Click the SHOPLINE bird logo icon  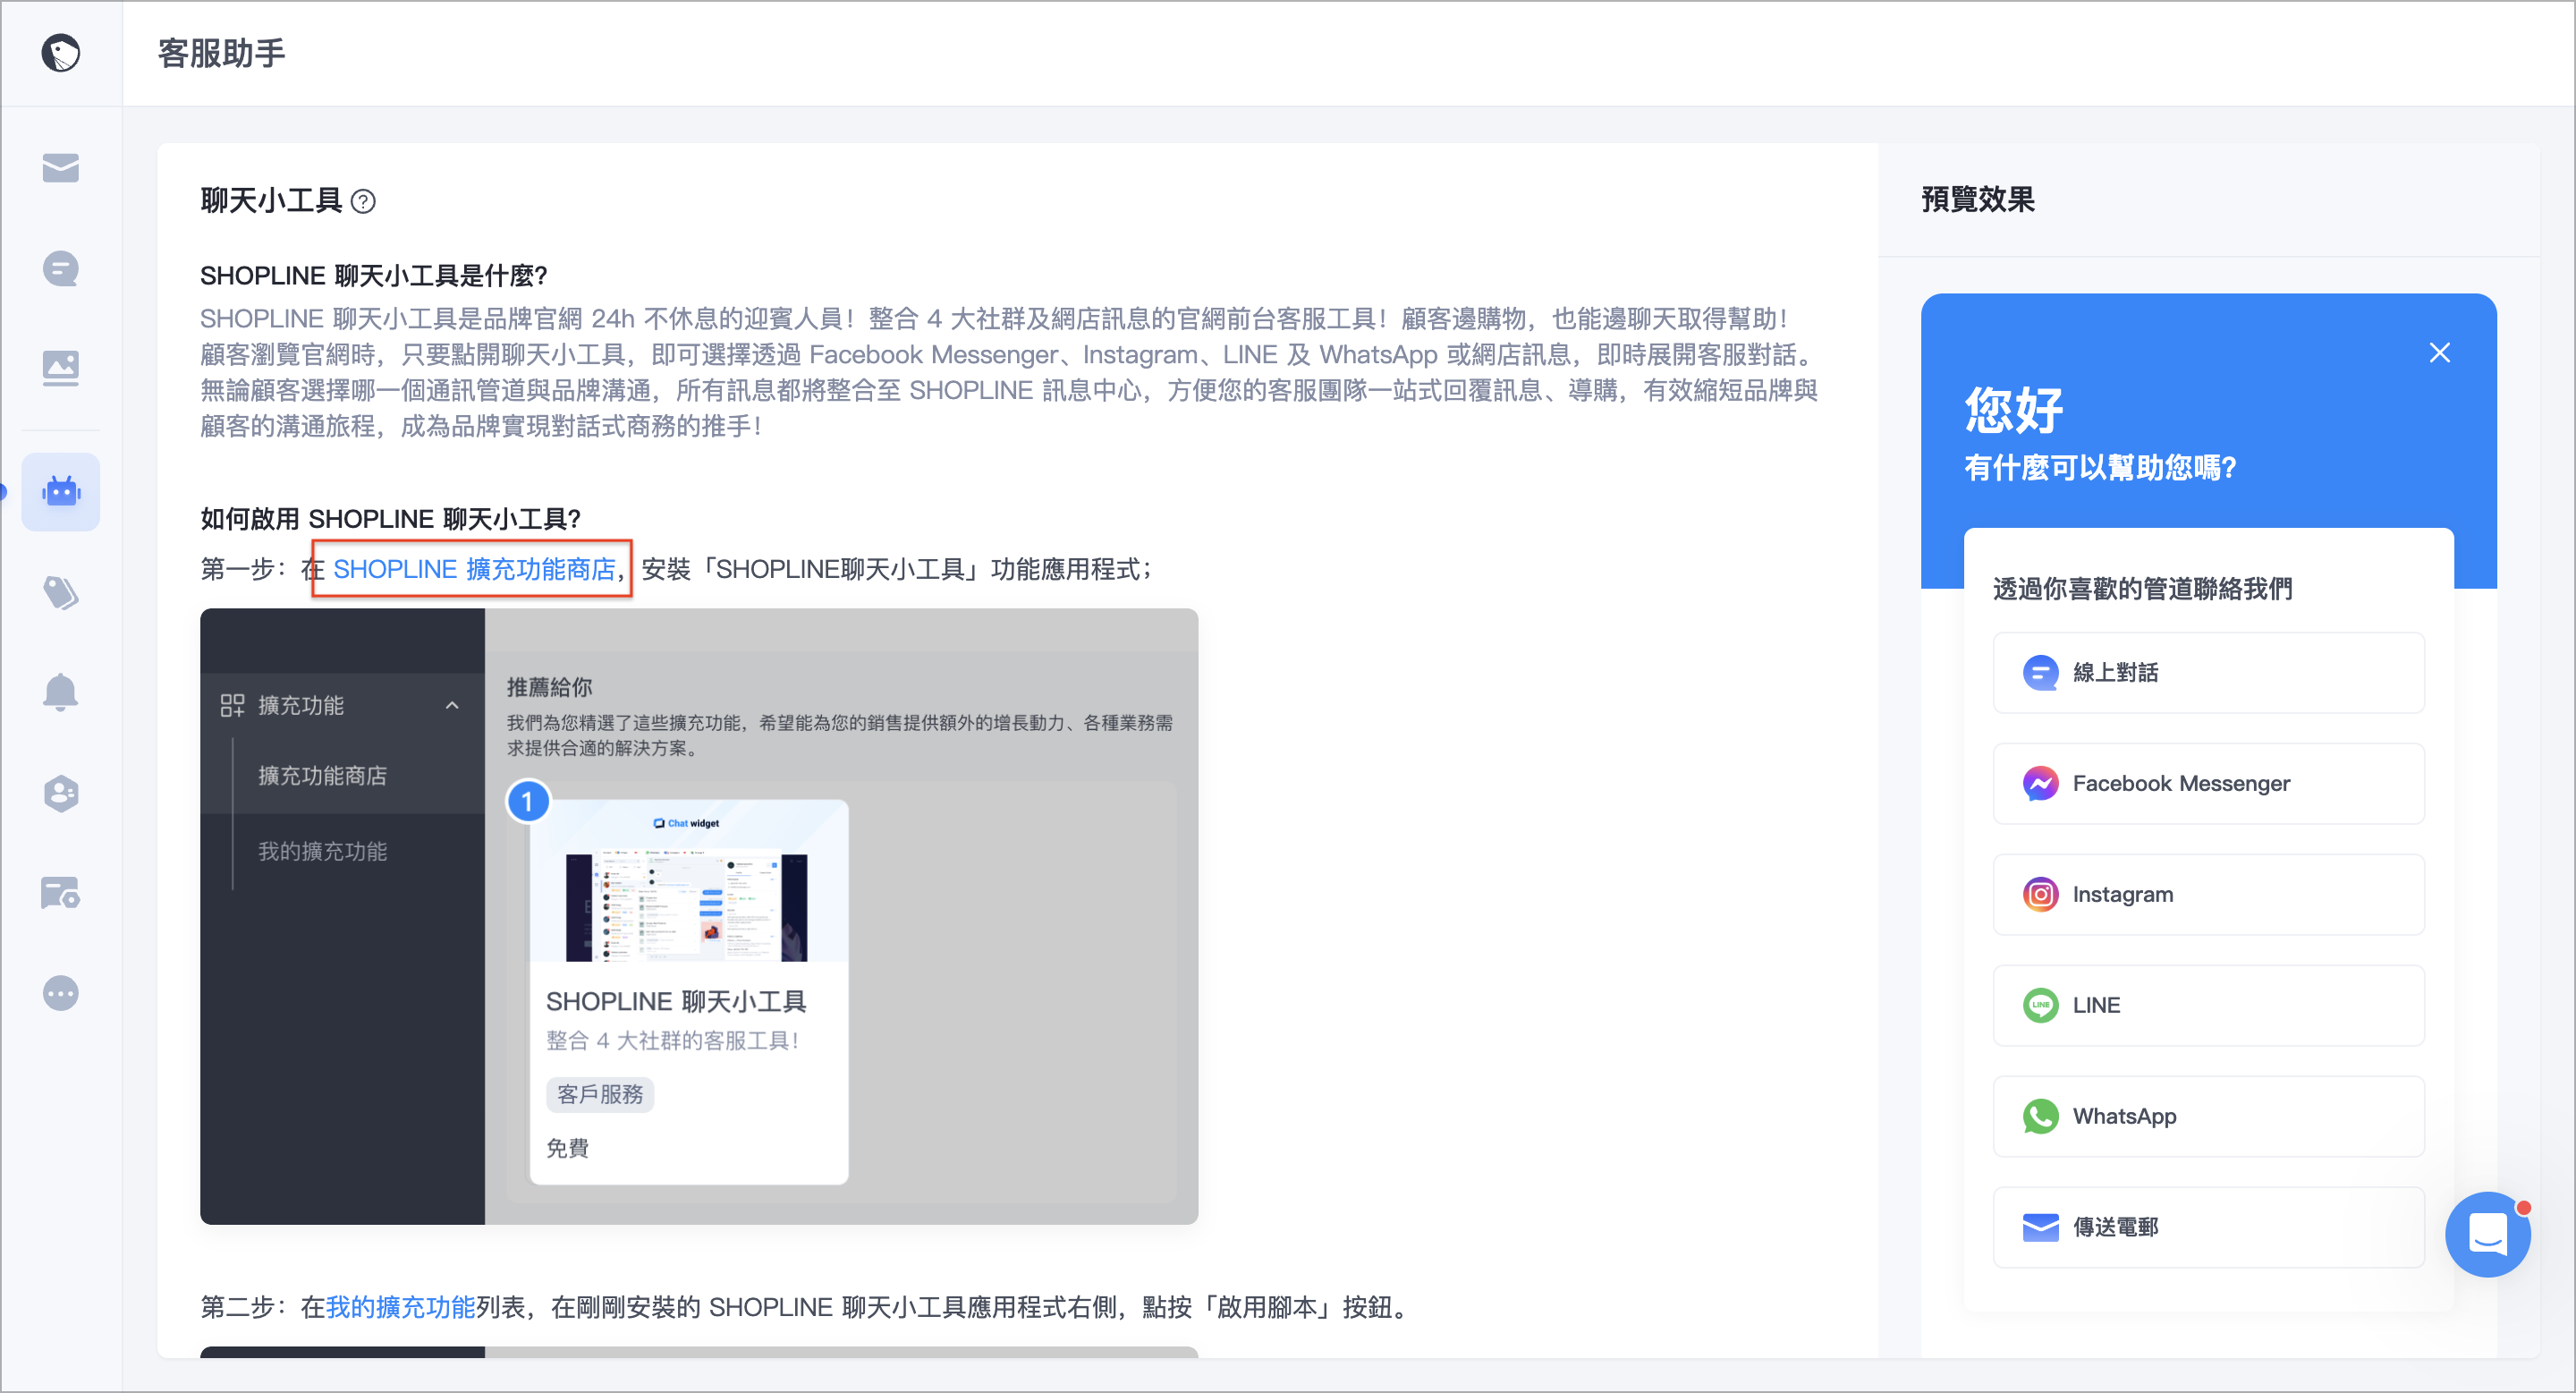tap(61, 53)
